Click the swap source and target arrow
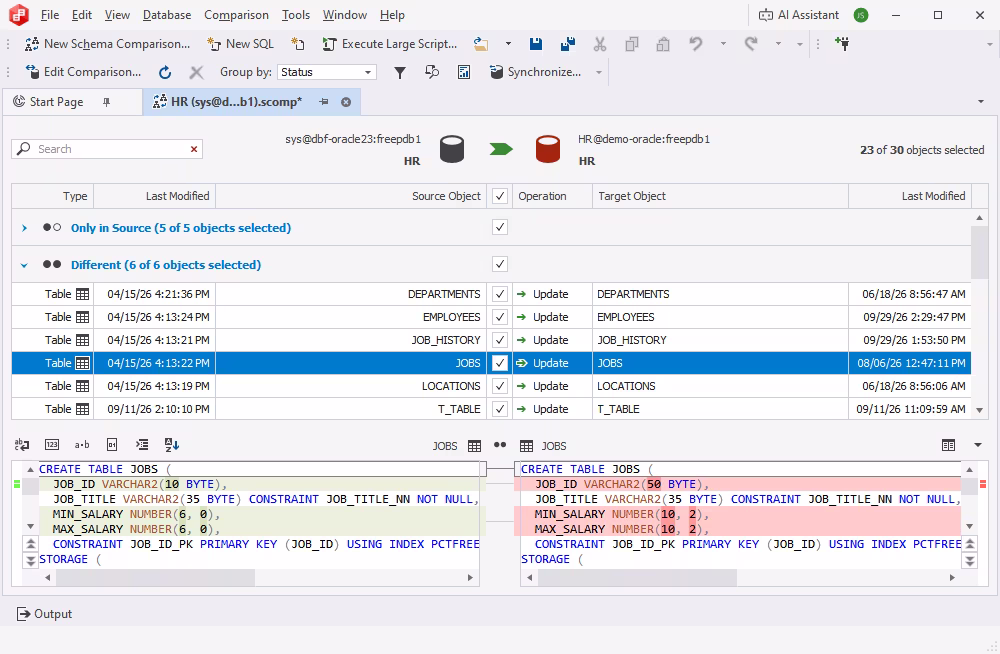The height and width of the screenshot is (654, 1000). tap(501, 149)
